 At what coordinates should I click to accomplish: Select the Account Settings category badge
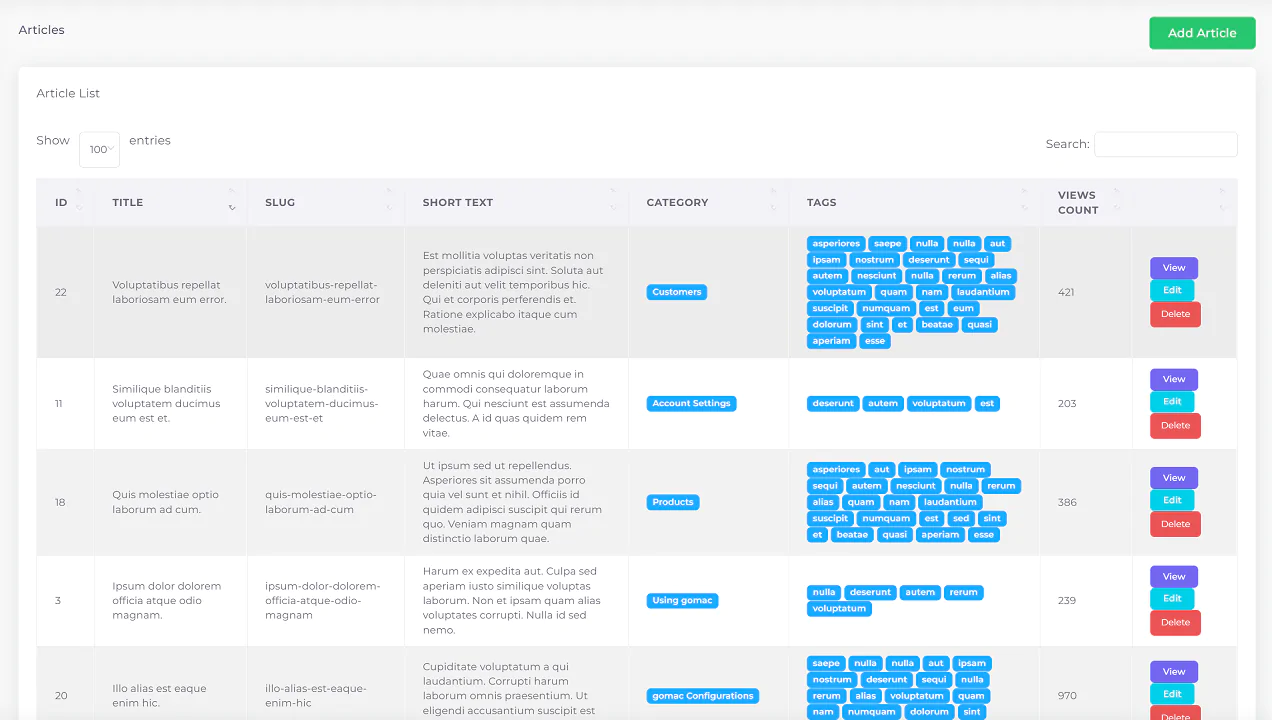[692, 404]
